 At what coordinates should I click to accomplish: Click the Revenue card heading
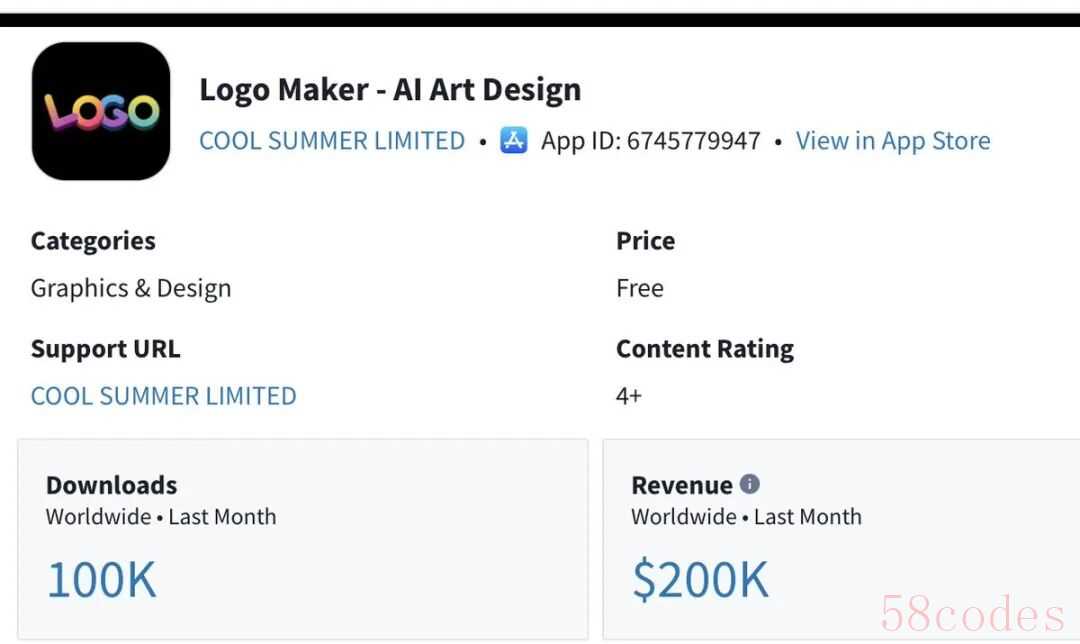coord(682,485)
